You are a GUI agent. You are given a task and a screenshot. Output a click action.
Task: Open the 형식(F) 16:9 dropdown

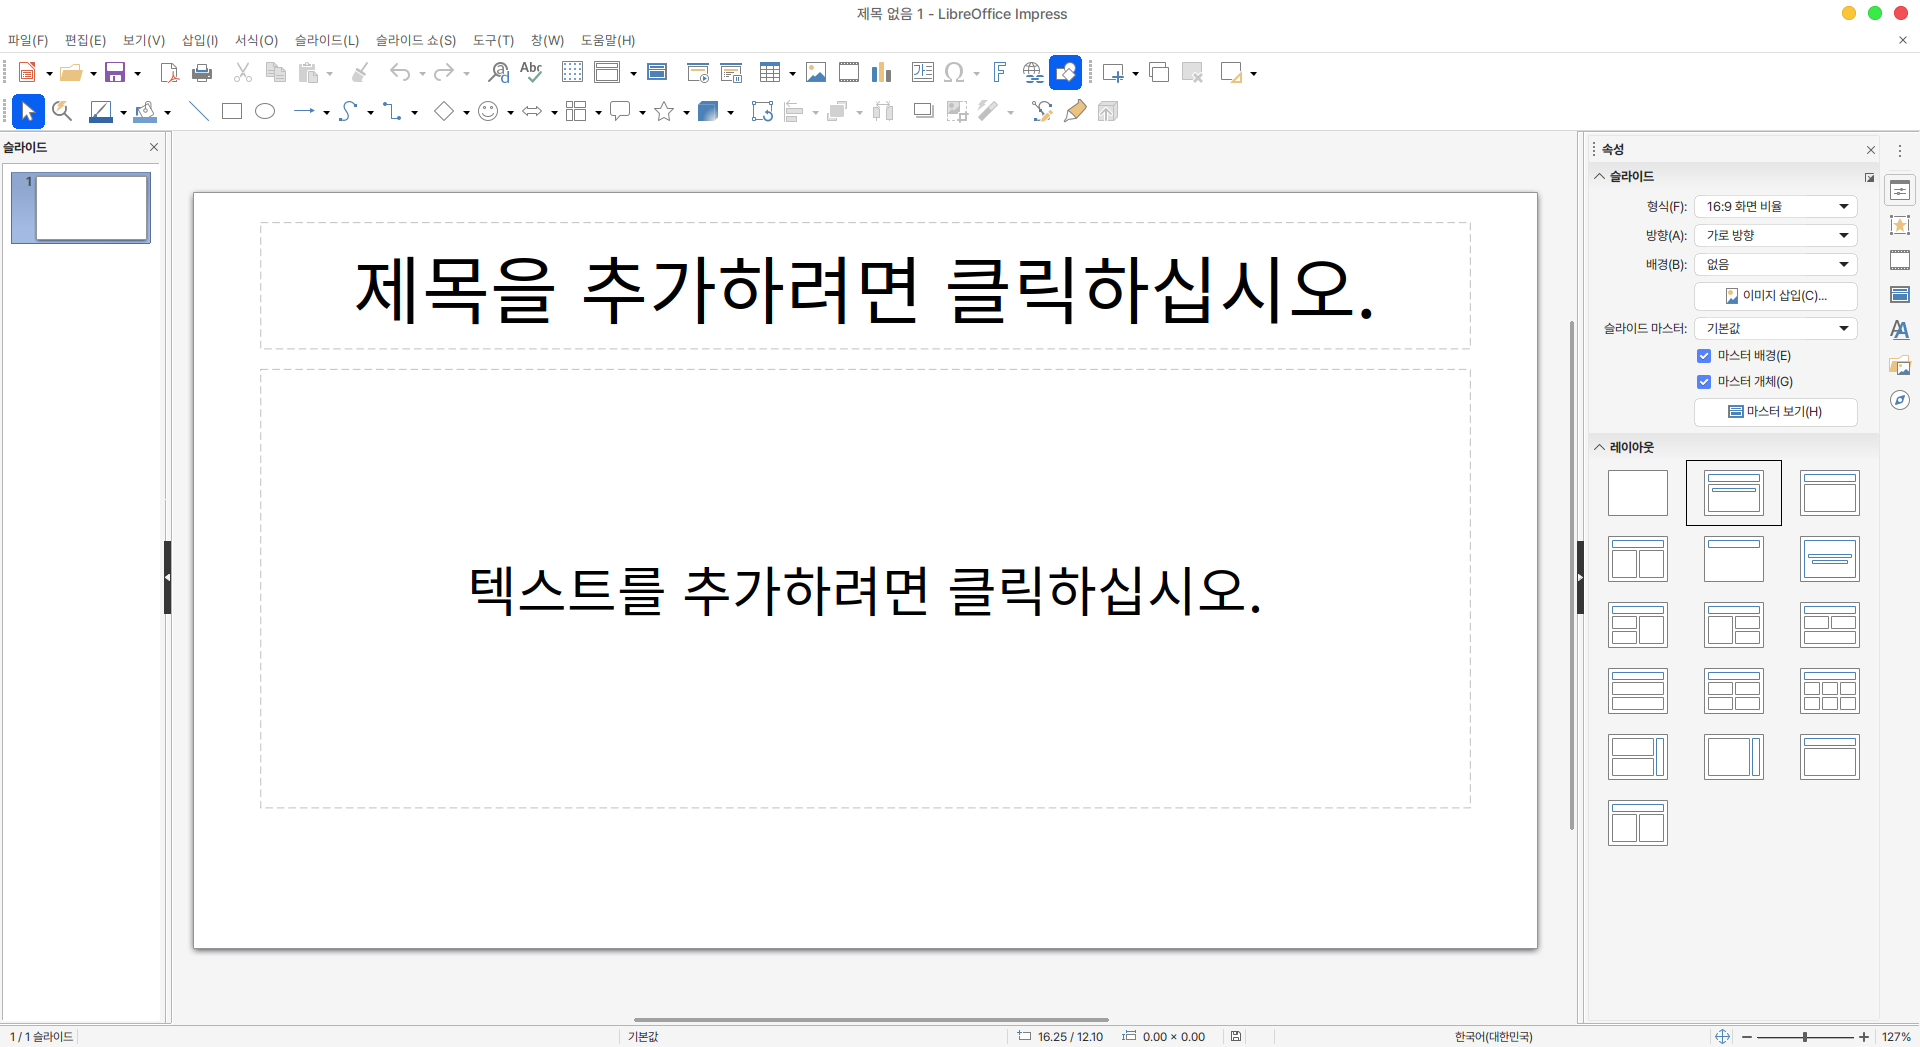pyautogui.click(x=1775, y=207)
